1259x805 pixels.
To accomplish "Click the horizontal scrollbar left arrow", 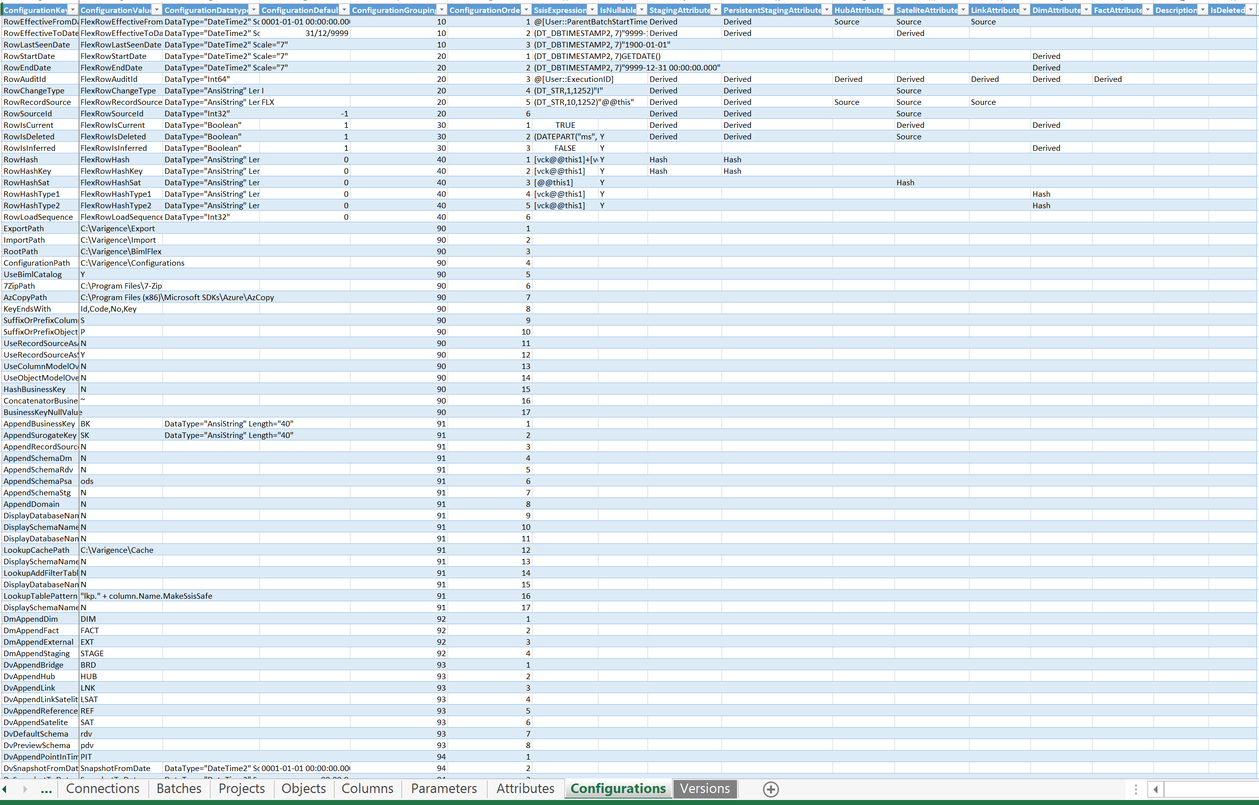I will click(1155, 789).
